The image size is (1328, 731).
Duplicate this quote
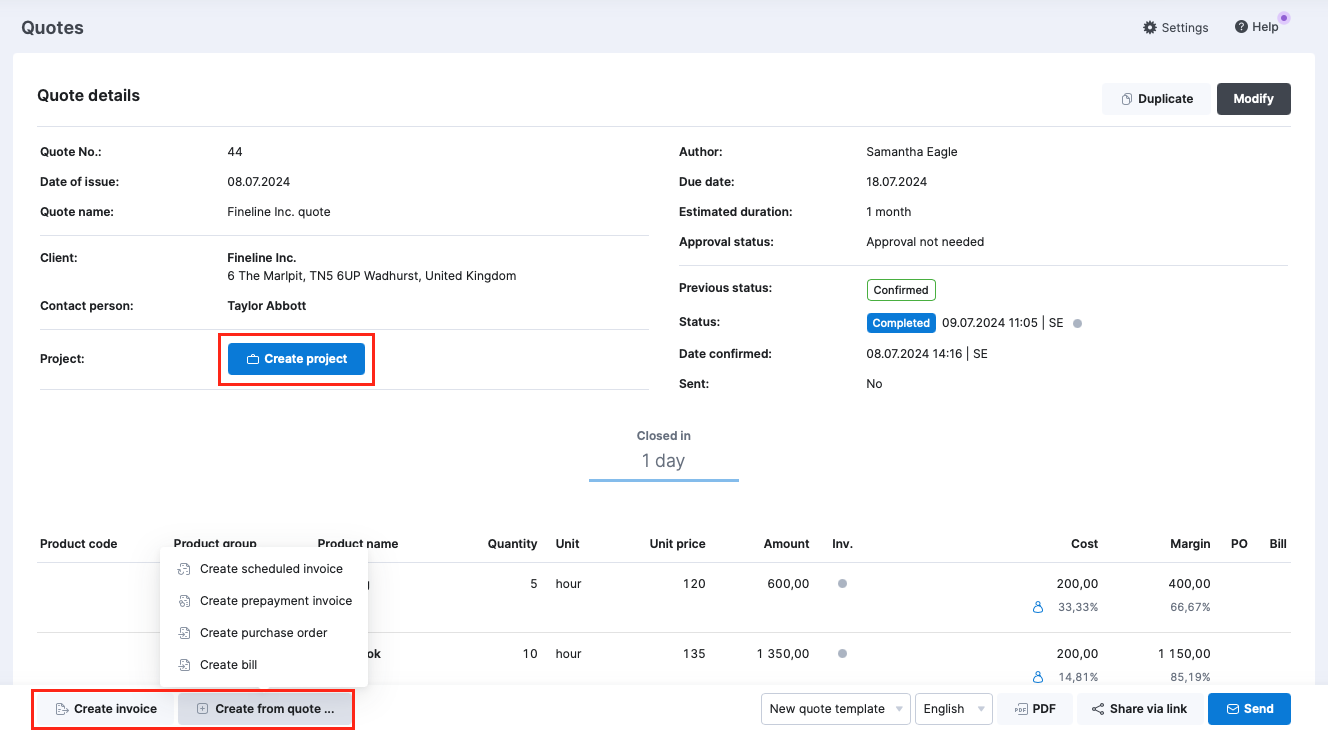(x=1157, y=99)
